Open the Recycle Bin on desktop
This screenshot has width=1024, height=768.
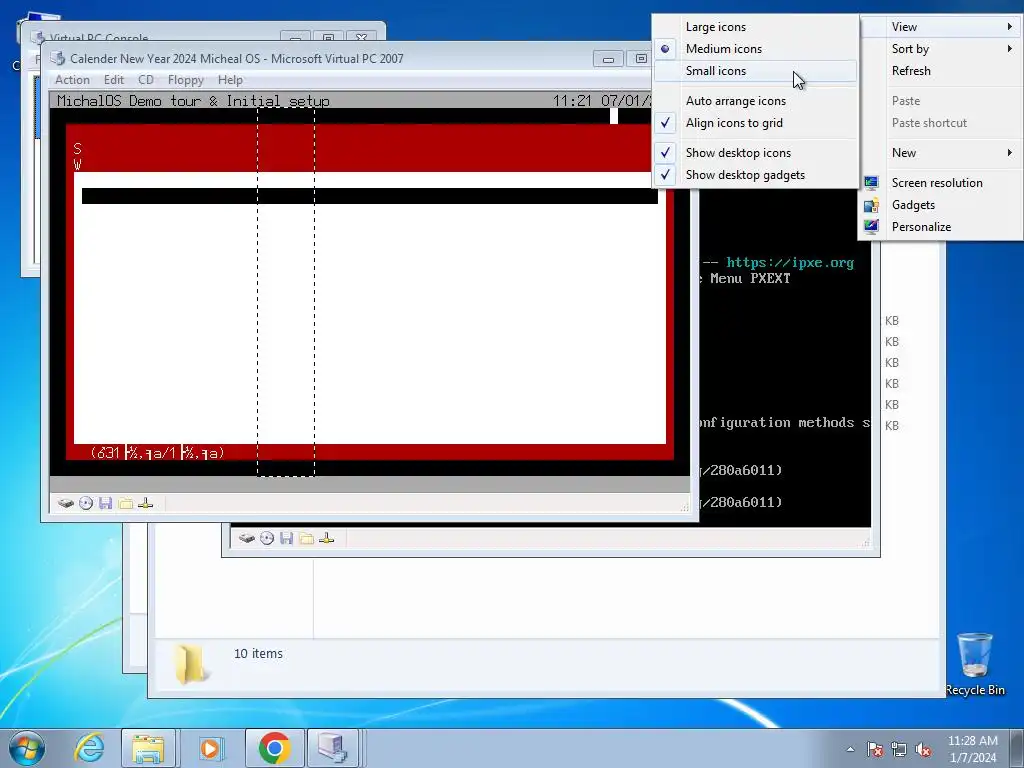coord(975,664)
